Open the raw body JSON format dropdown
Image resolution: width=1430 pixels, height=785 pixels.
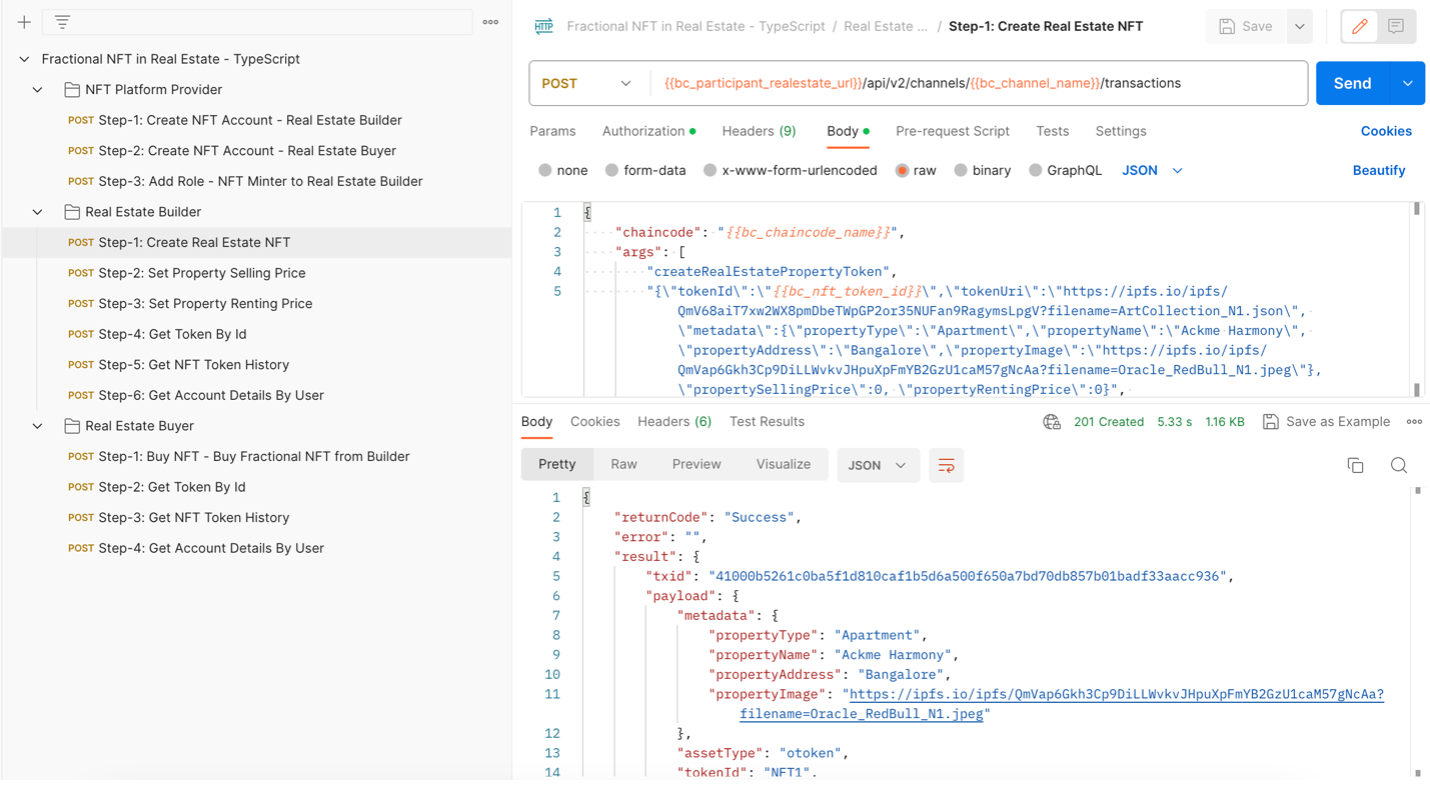tap(1152, 171)
